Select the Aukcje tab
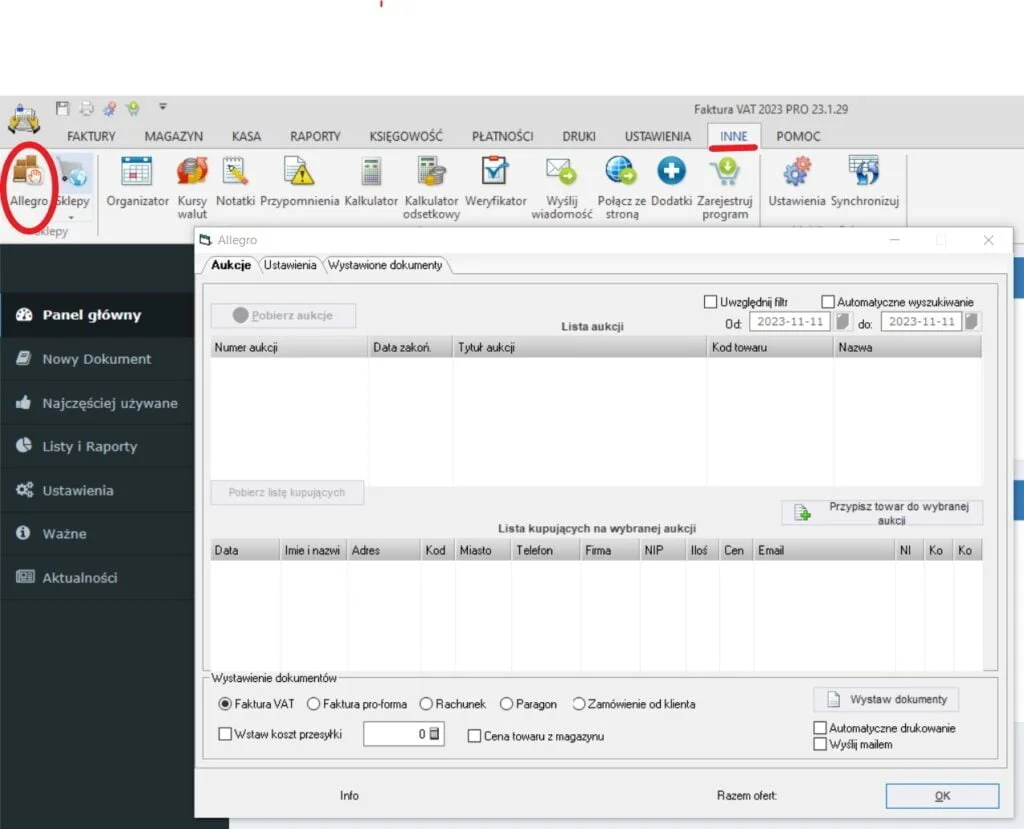 (231, 265)
